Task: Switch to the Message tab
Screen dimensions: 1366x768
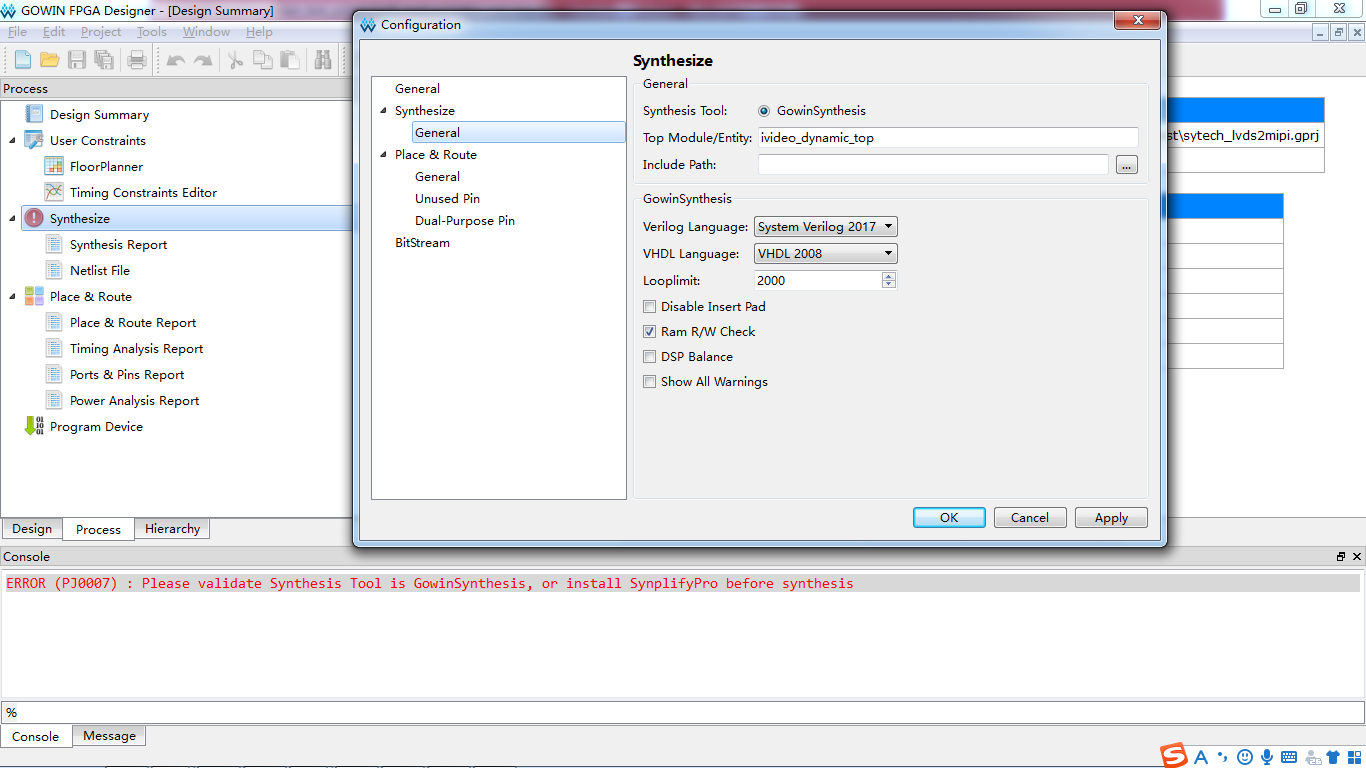Action: (109, 736)
